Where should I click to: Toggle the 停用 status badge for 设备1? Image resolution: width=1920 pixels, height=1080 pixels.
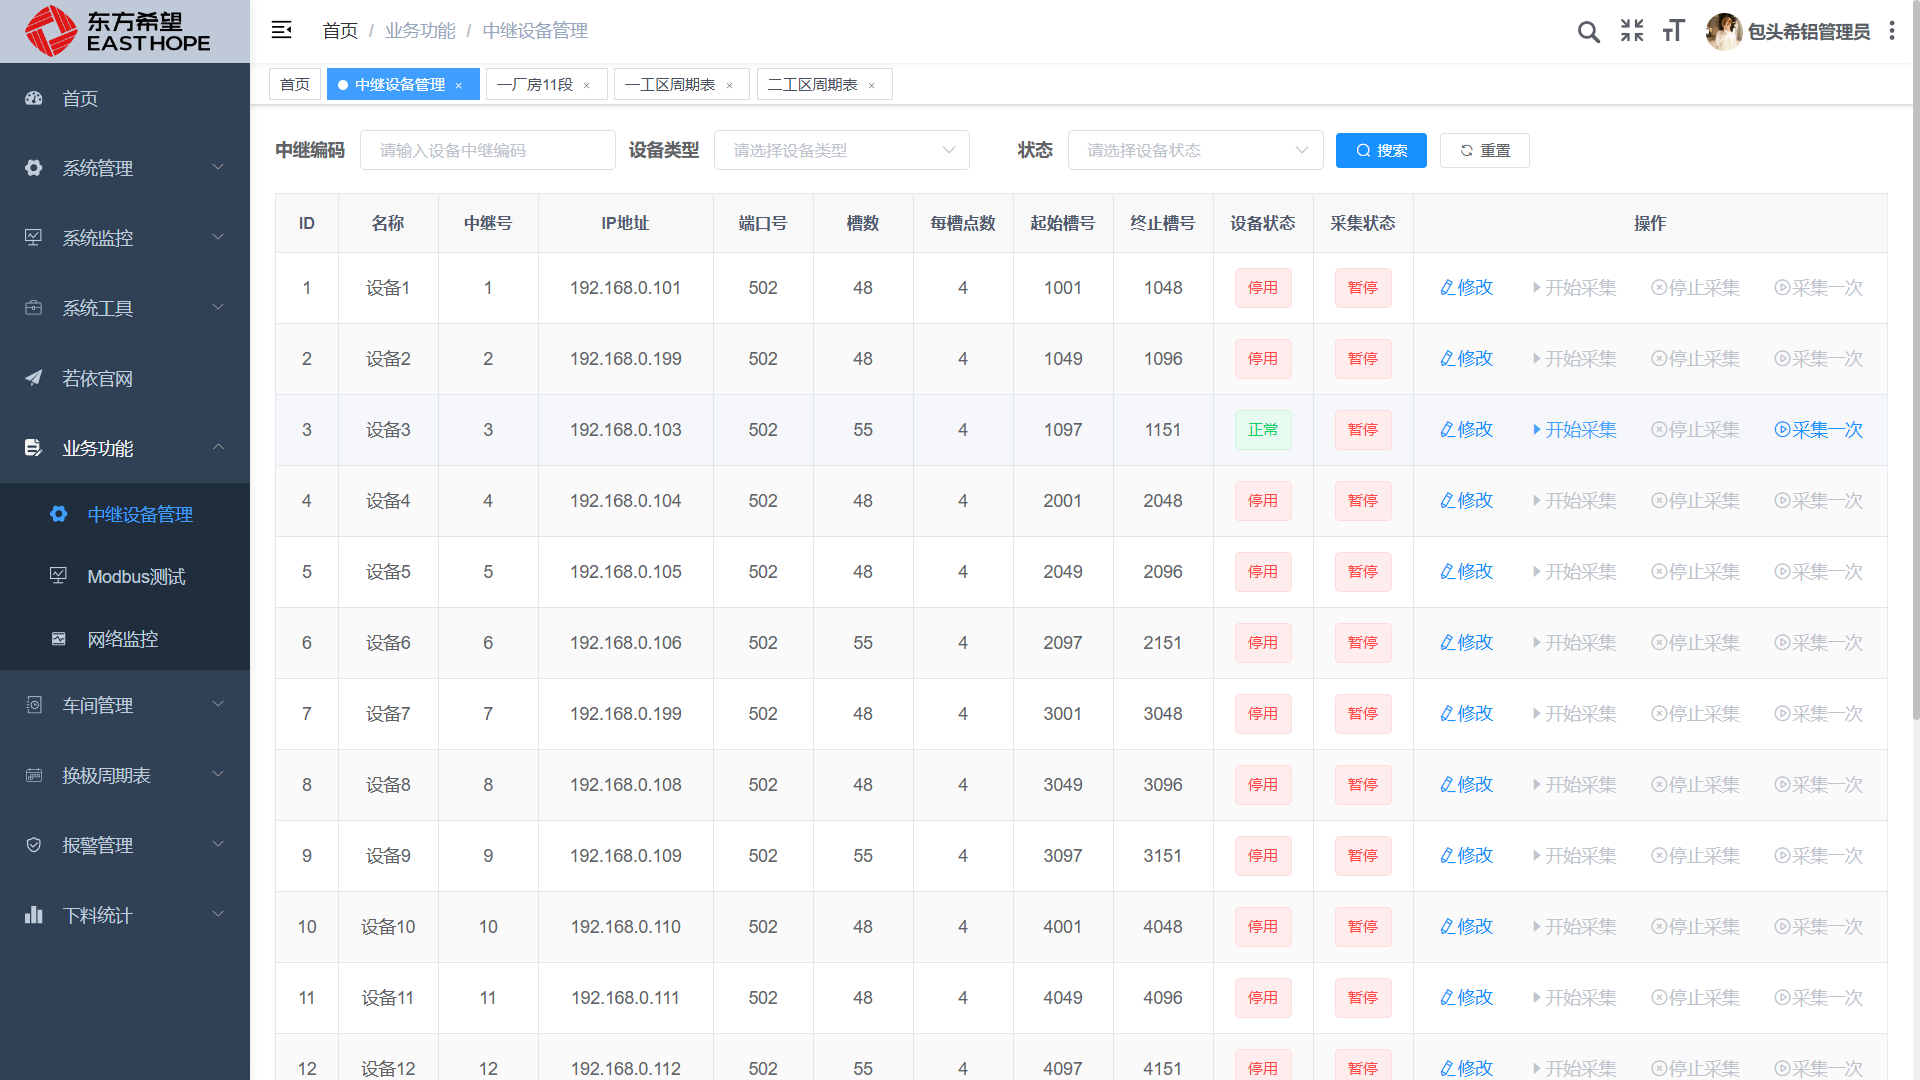click(1262, 288)
